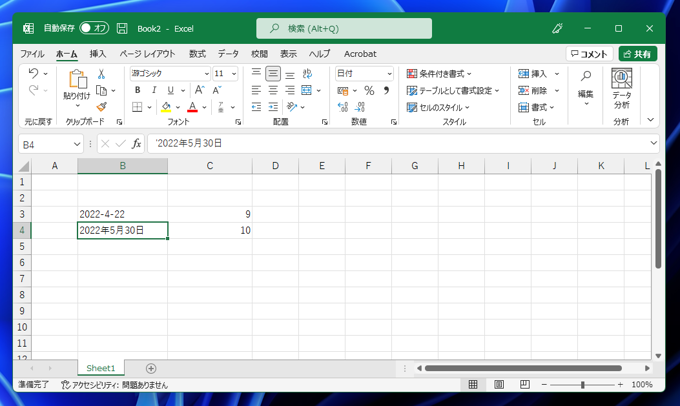Click the 共有 (Share) button
Image resolution: width=680 pixels, height=406 pixels.
637,54
